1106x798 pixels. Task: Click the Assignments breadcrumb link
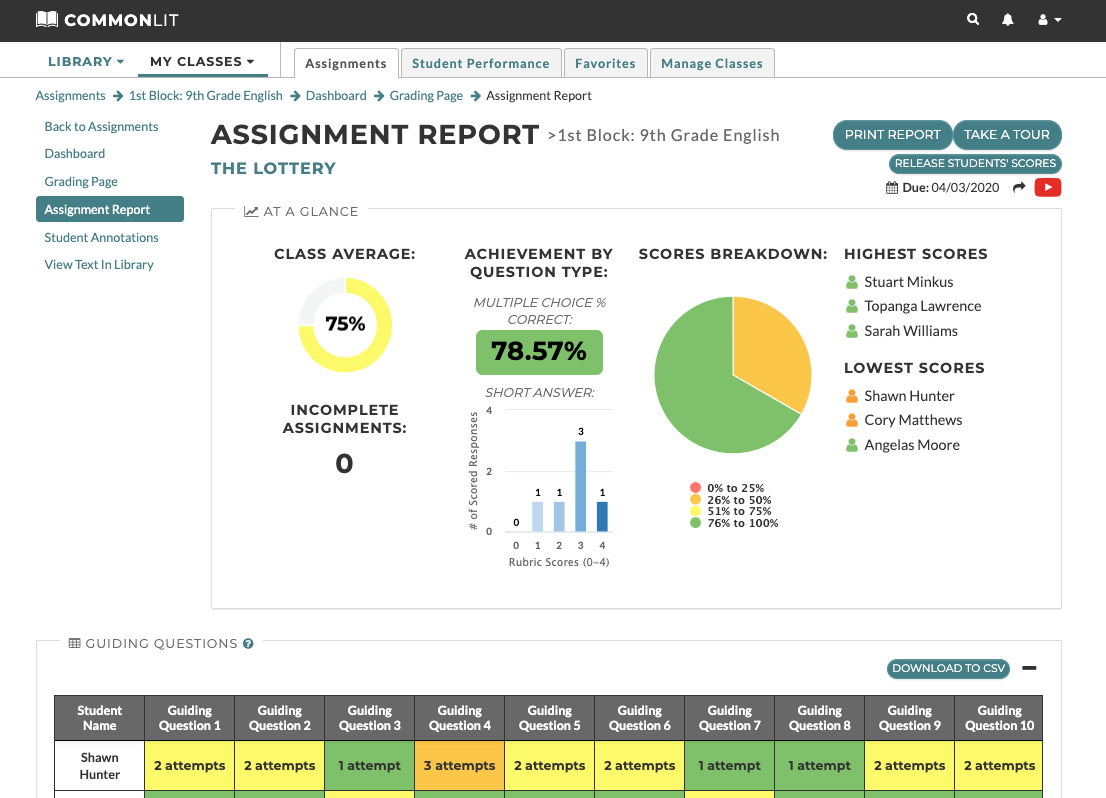[x=71, y=95]
